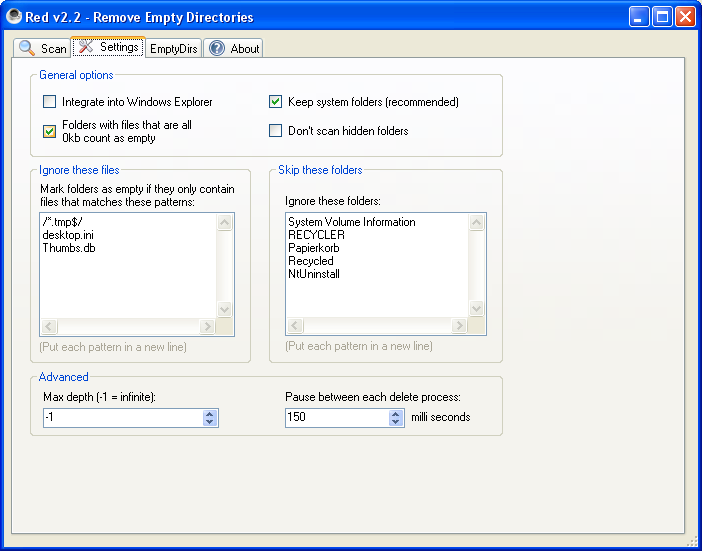Image resolution: width=702 pixels, height=551 pixels.
Task: Click the pause duration spinner arrows
Action: pos(396,418)
